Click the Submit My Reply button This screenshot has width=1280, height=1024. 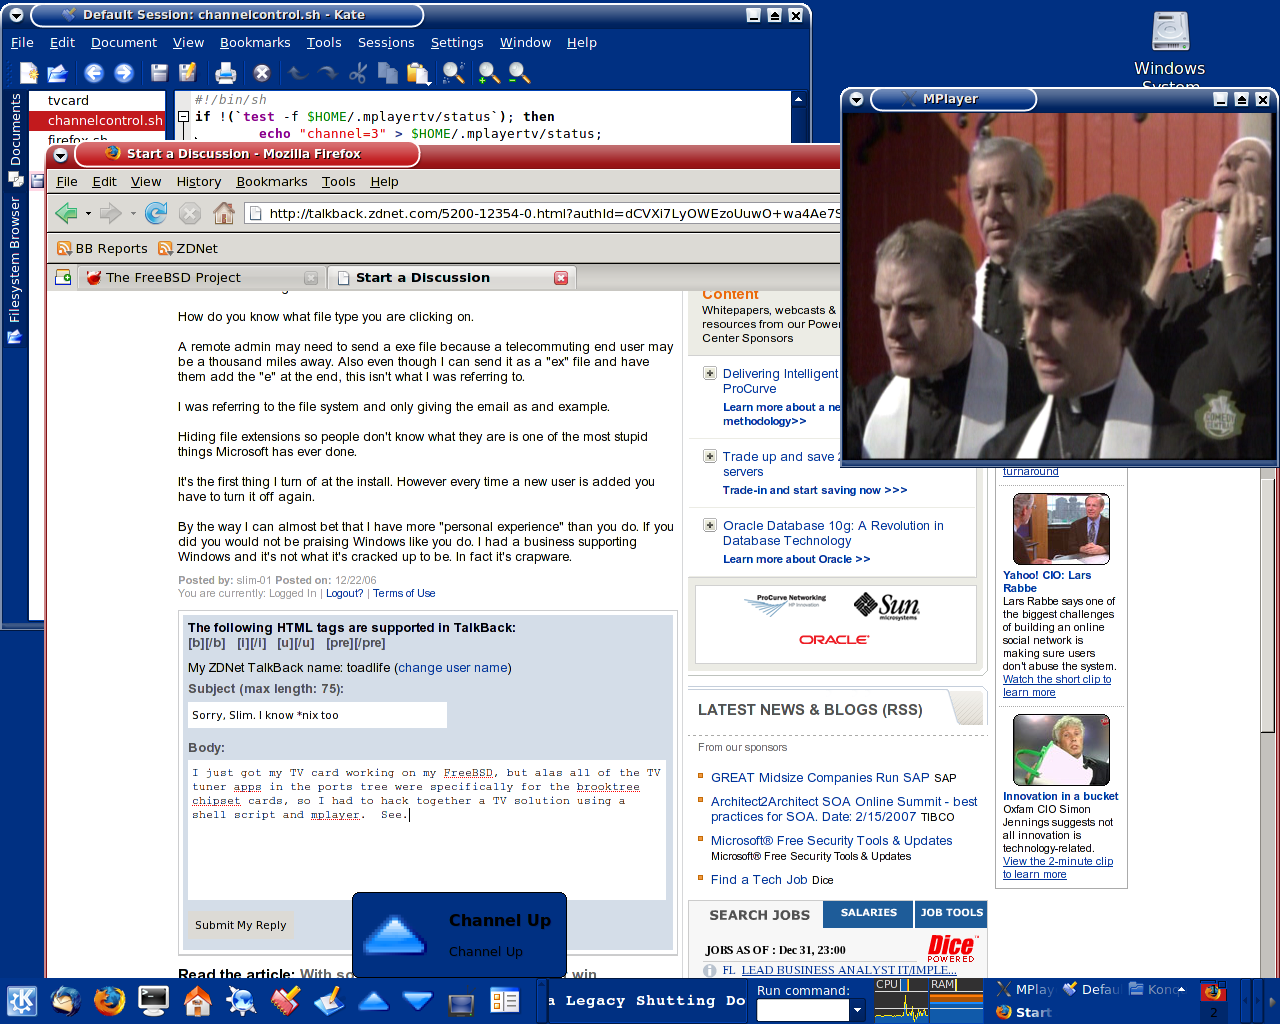[240, 925]
